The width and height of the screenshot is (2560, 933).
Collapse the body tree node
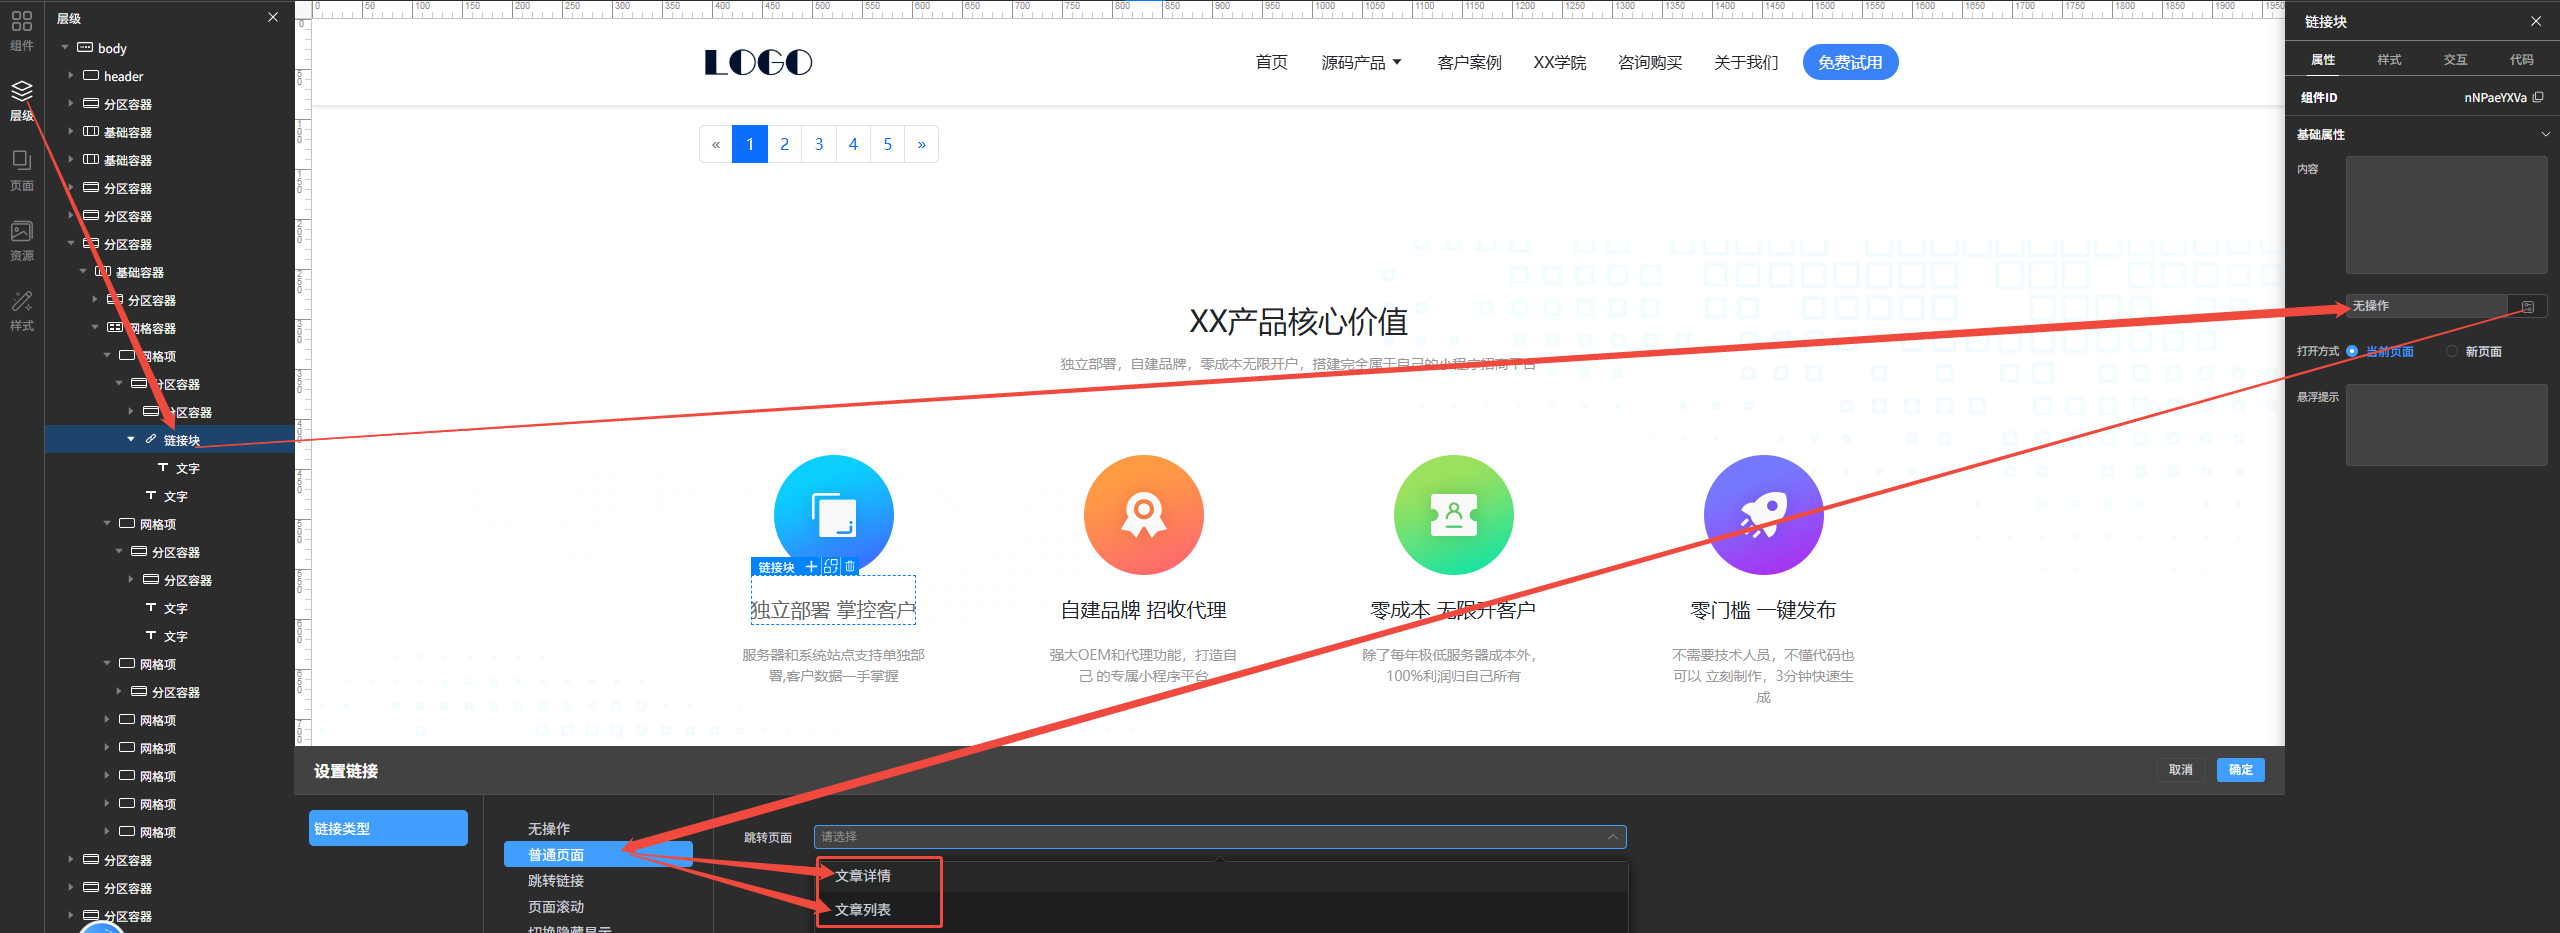pyautogui.click(x=65, y=48)
